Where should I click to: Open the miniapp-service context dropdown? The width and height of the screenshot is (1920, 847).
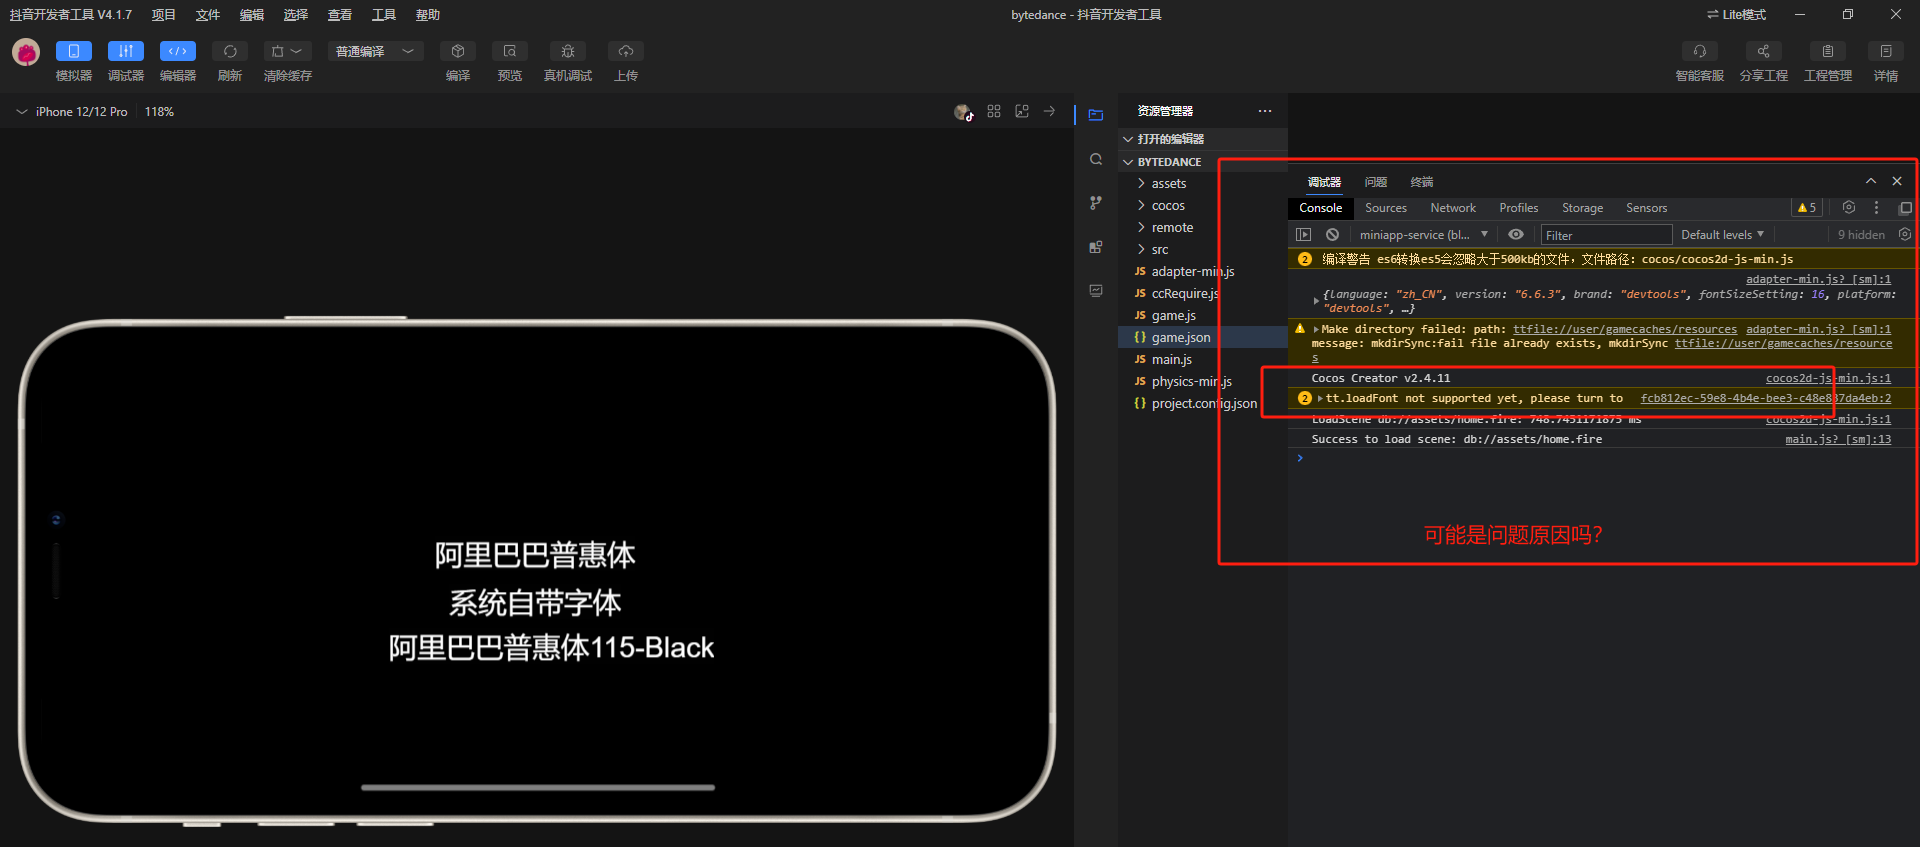point(1424,235)
